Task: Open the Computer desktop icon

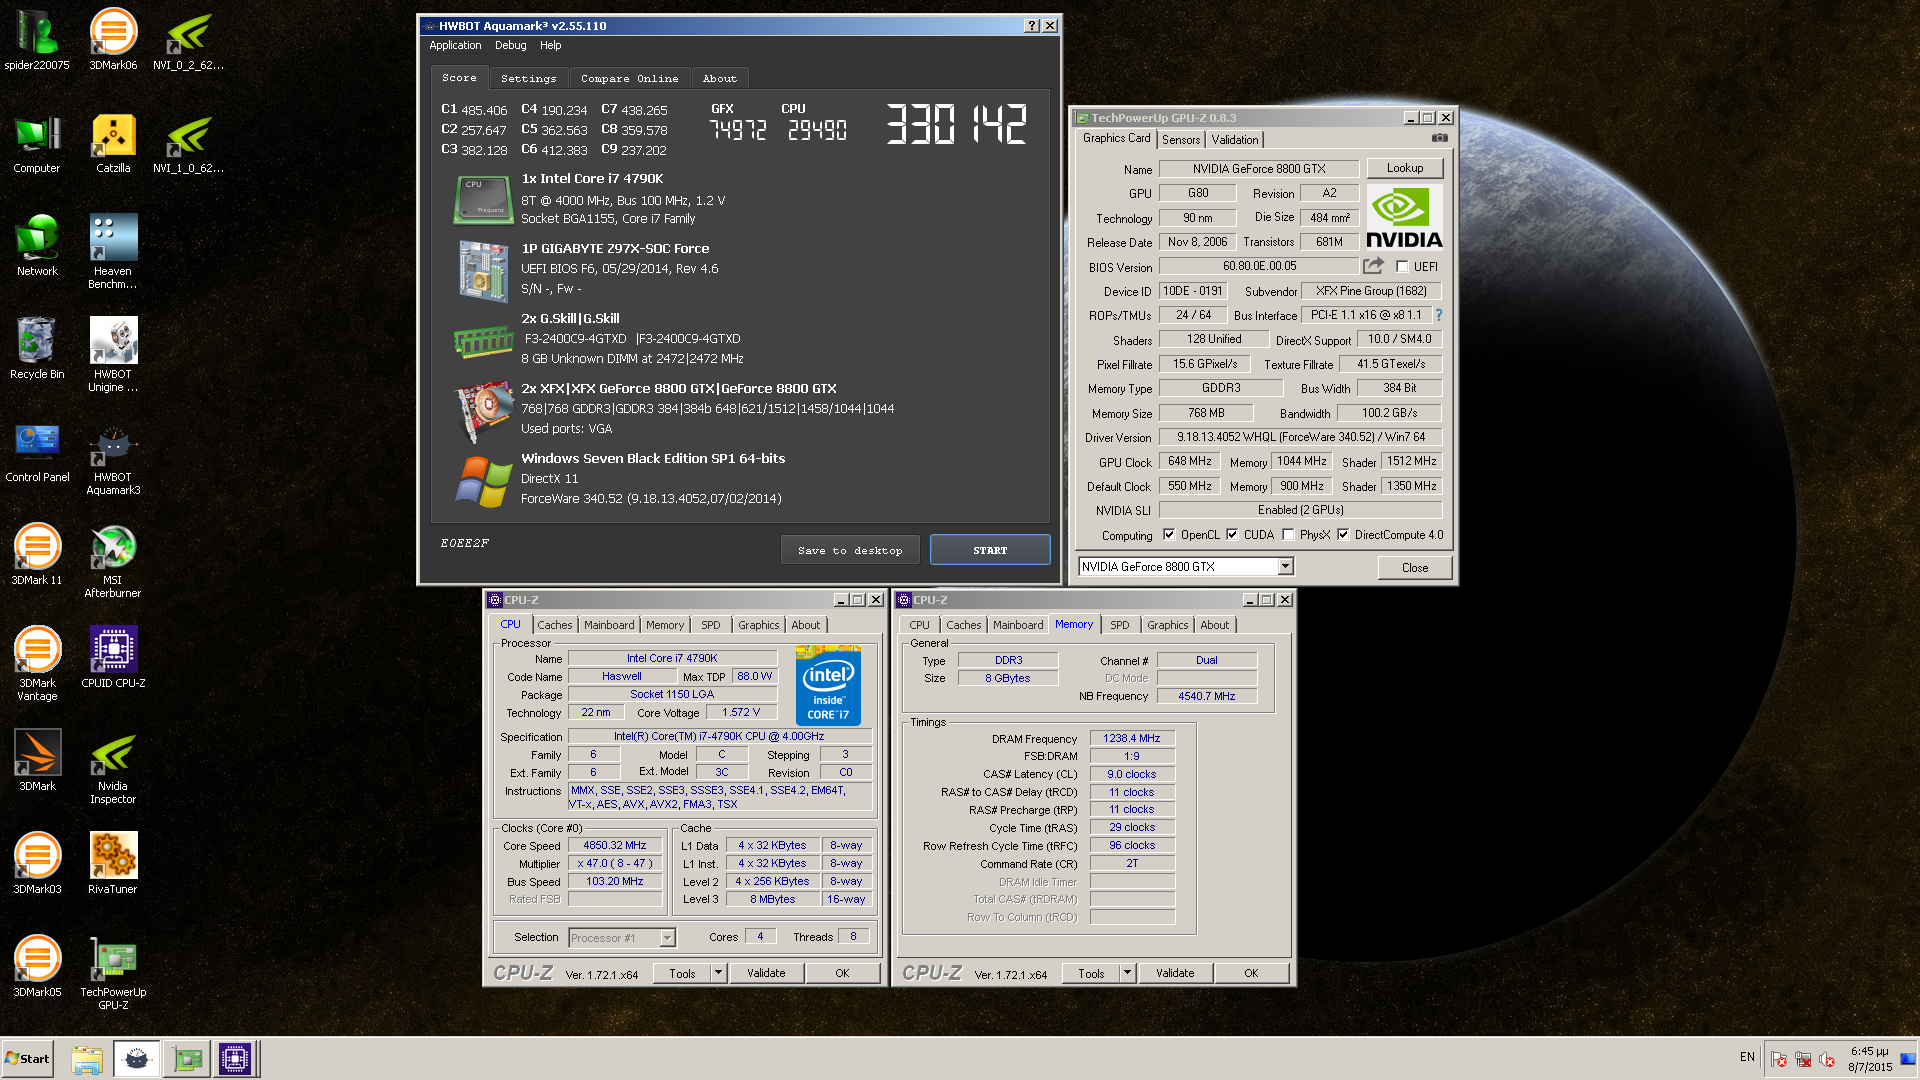Action: click(x=37, y=143)
